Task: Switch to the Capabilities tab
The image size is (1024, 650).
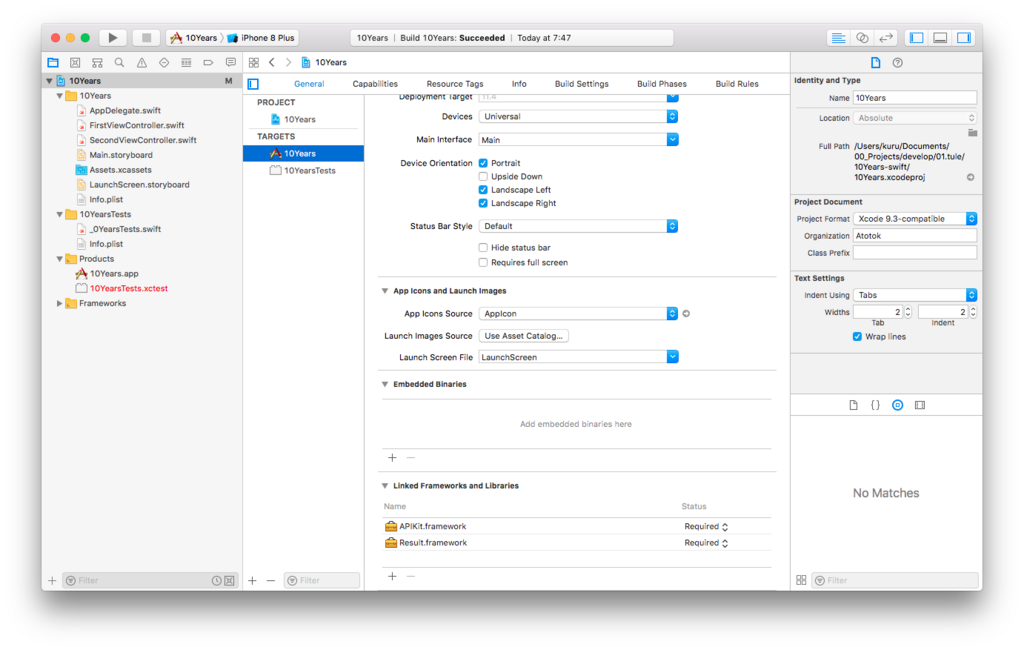Action: point(375,84)
